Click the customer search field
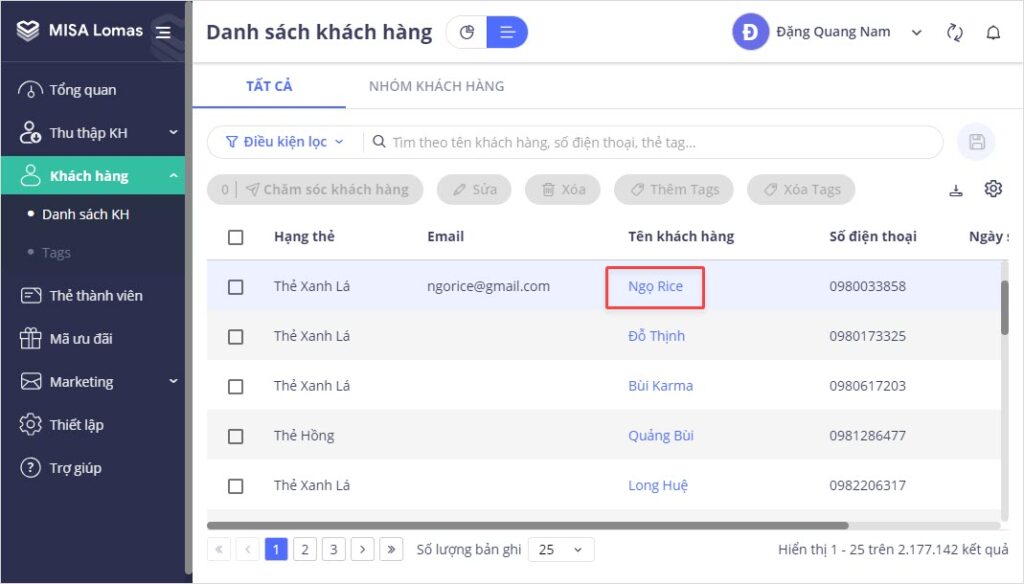This screenshot has width=1024, height=584. [x=653, y=142]
